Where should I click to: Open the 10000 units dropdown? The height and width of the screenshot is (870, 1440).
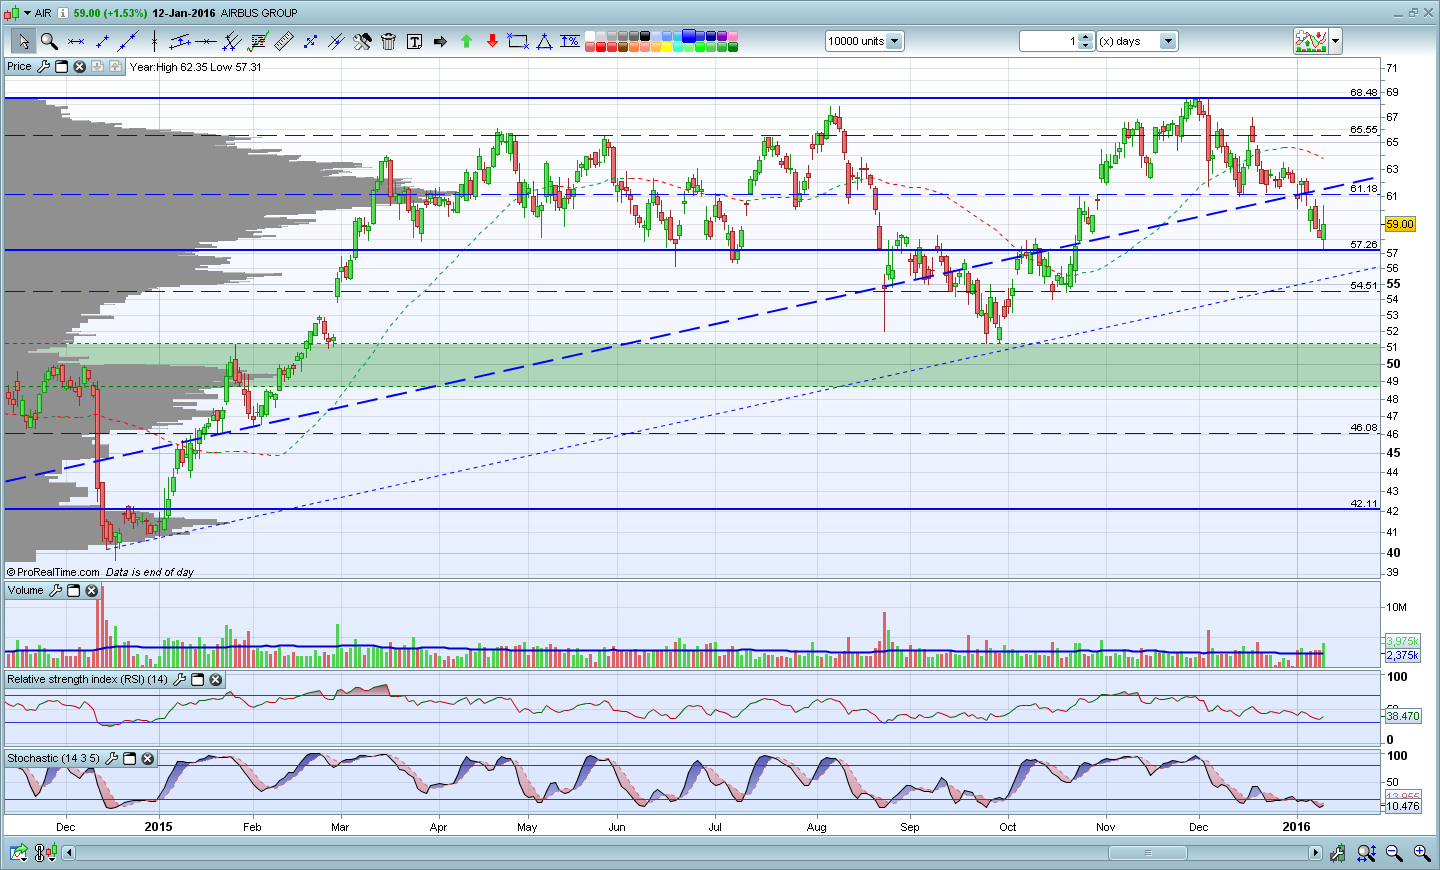[894, 41]
